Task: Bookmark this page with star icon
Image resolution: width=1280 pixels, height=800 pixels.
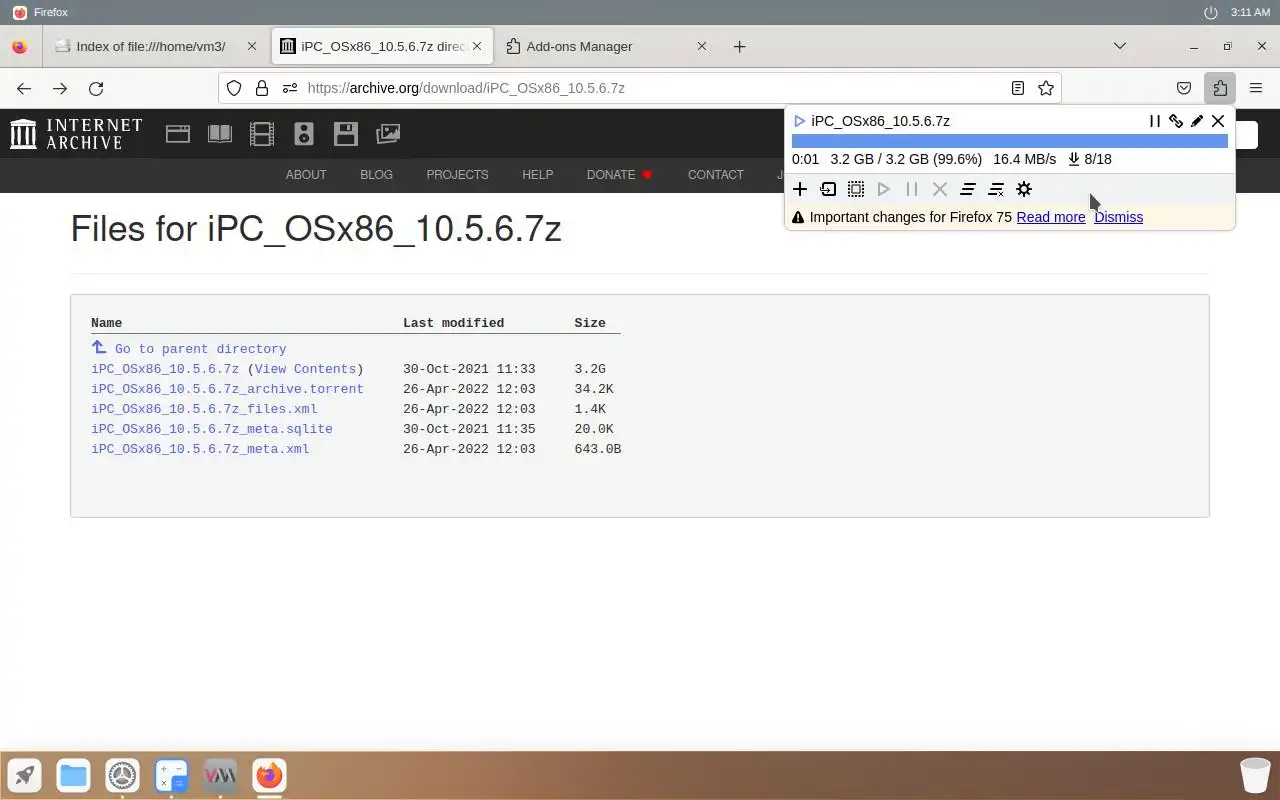Action: 1046,88
